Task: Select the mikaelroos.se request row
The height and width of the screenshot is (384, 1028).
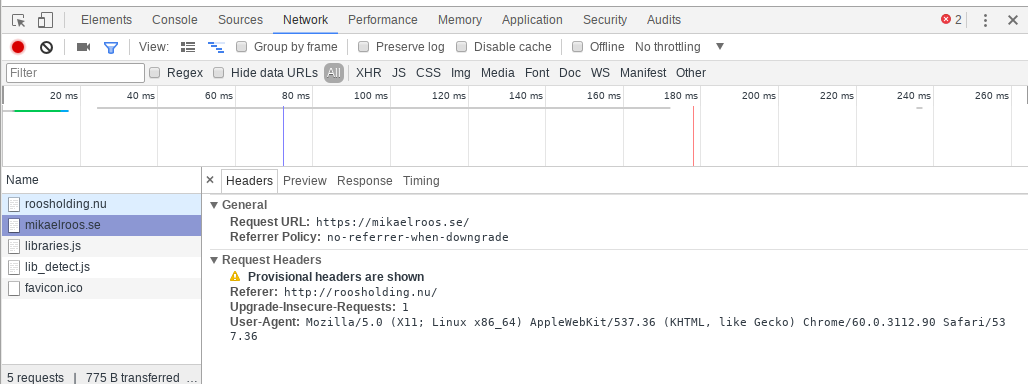Action: [102, 225]
